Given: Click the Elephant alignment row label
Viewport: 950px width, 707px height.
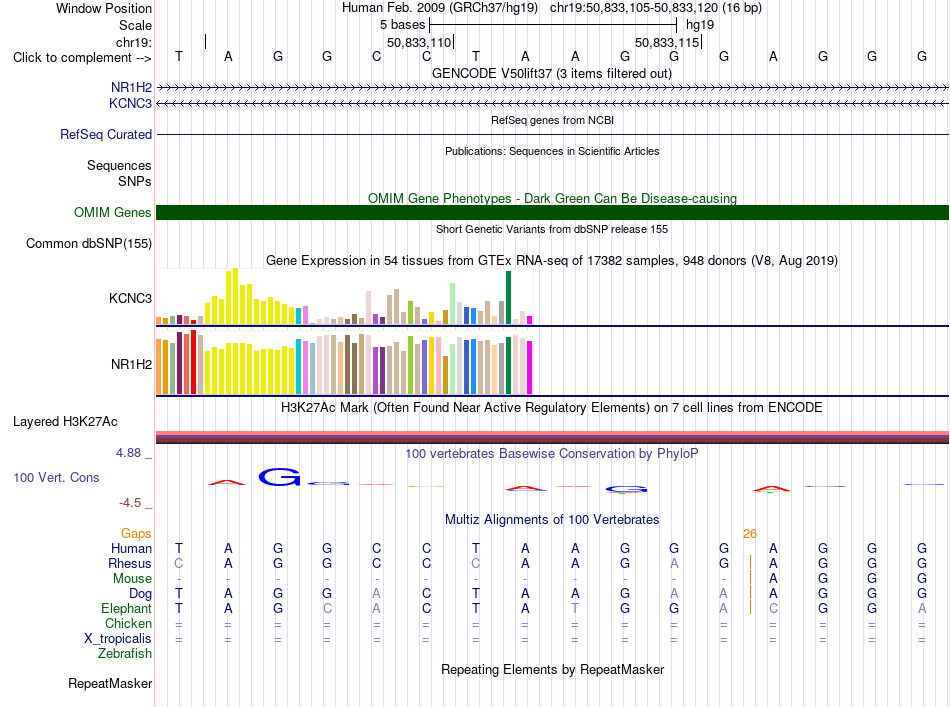Looking at the screenshot, I should click(126, 608).
